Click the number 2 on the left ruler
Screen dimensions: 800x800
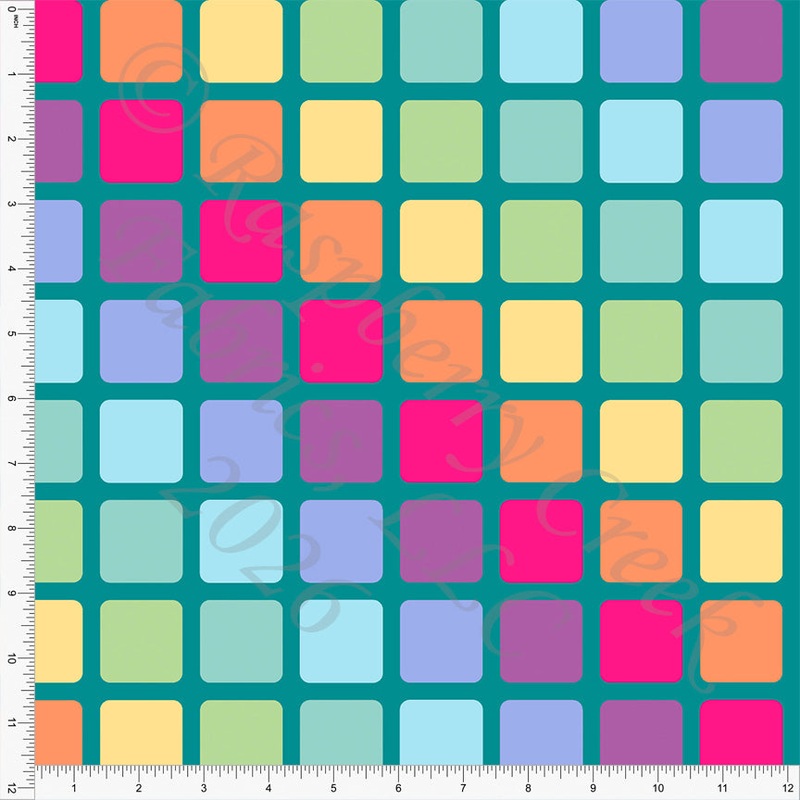(12, 139)
